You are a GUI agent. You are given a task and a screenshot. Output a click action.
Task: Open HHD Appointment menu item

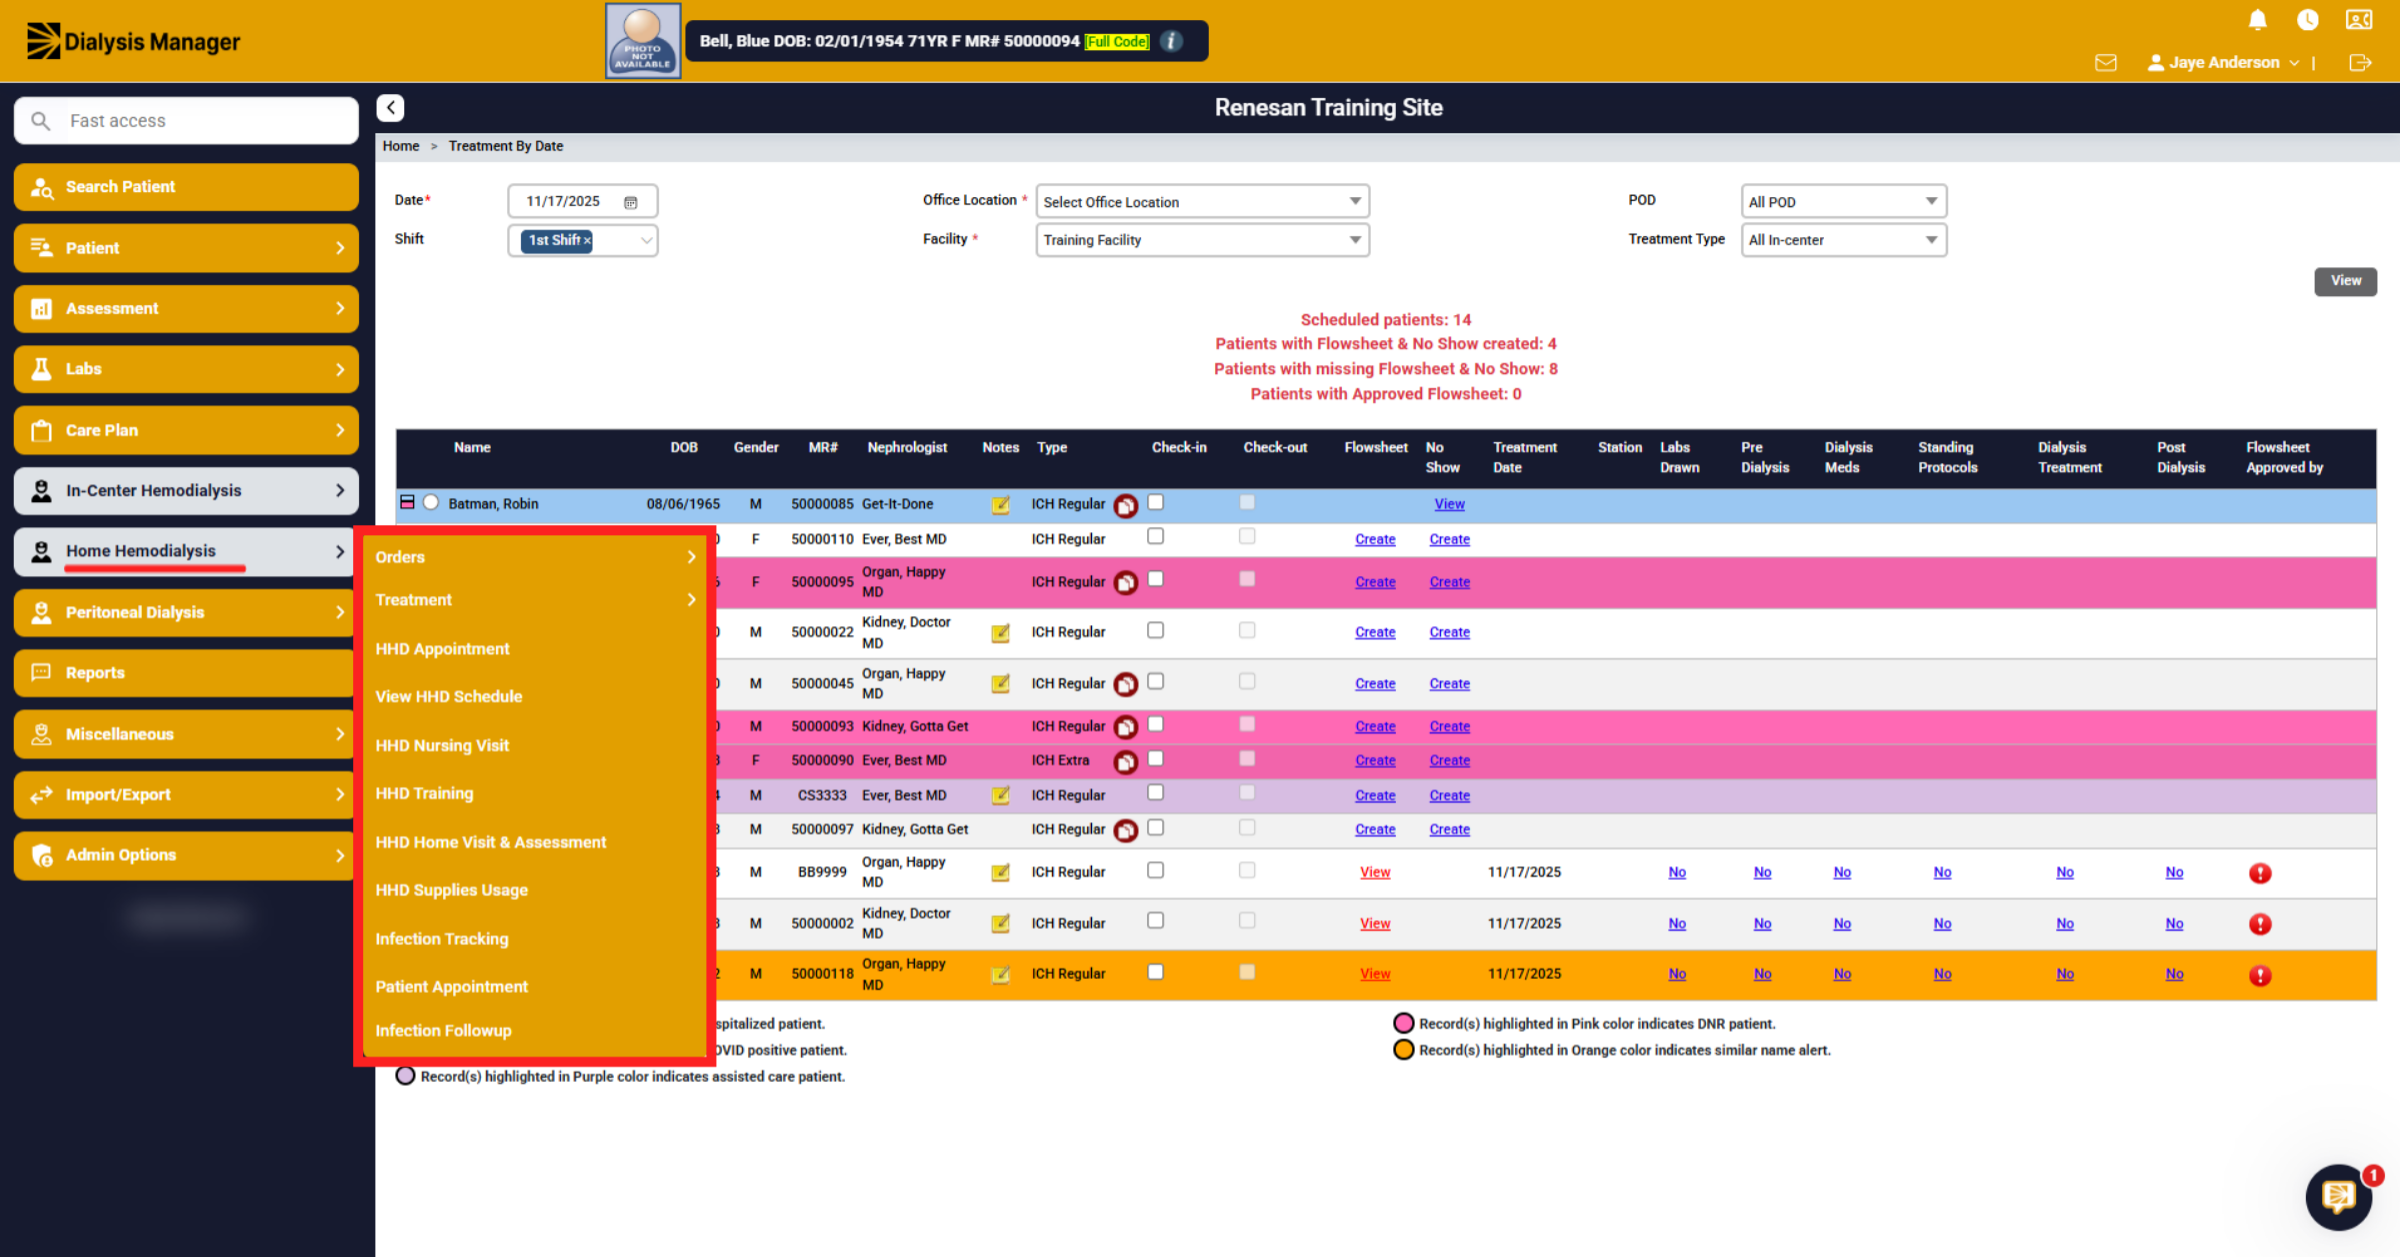(x=442, y=649)
